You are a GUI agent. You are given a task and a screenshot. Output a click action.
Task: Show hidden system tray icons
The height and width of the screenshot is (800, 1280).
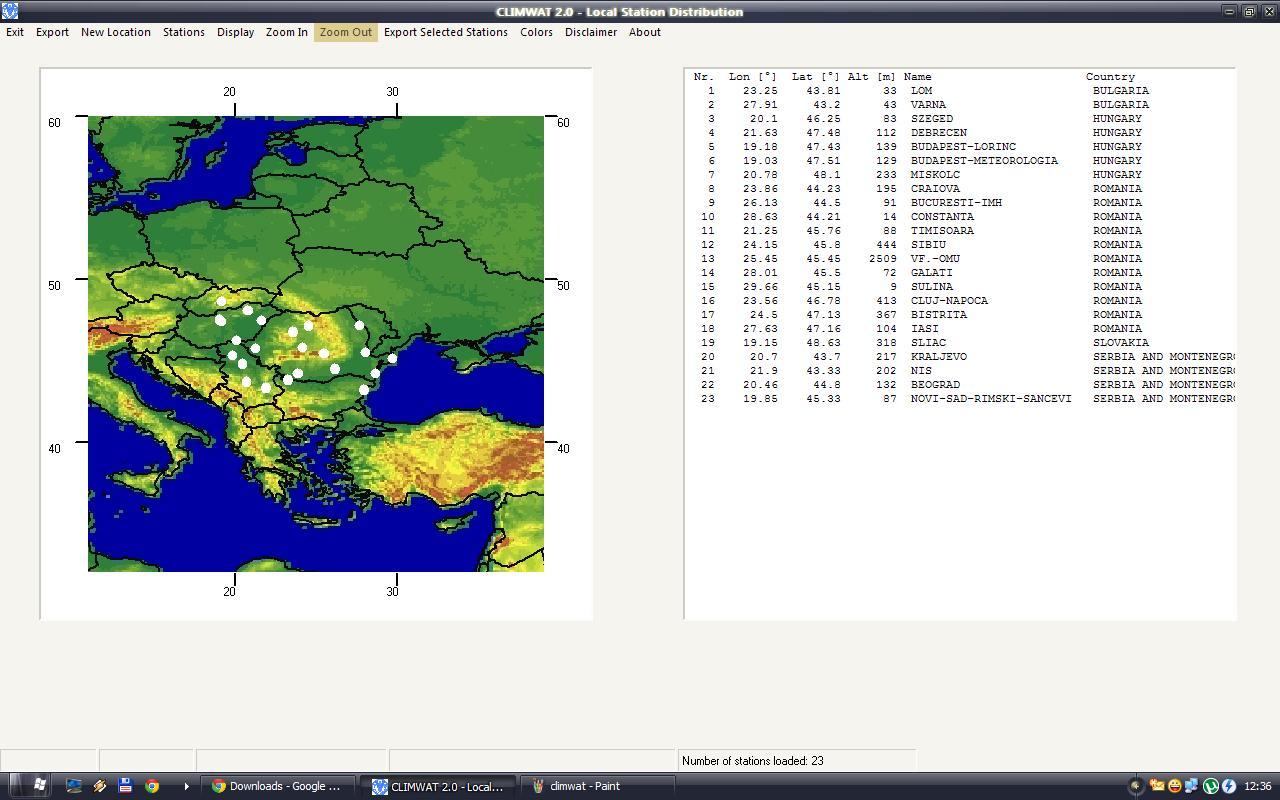tap(1135, 786)
